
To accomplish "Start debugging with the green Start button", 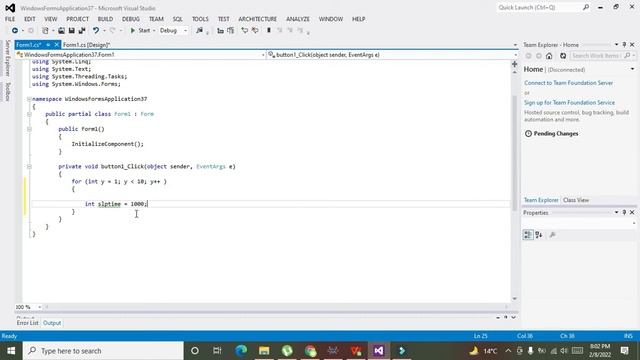I will tap(140, 31).
